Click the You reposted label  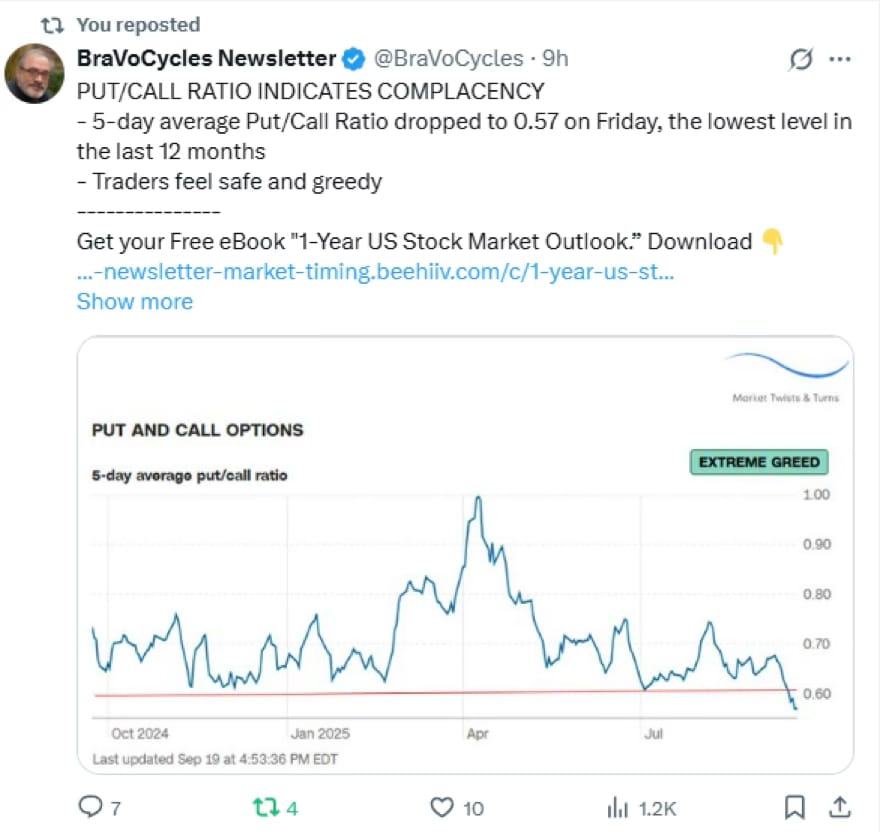click(x=138, y=25)
